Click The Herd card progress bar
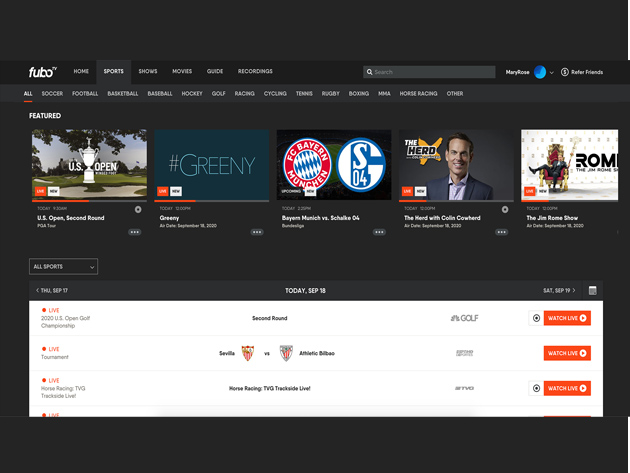 click(x=456, y=201)
